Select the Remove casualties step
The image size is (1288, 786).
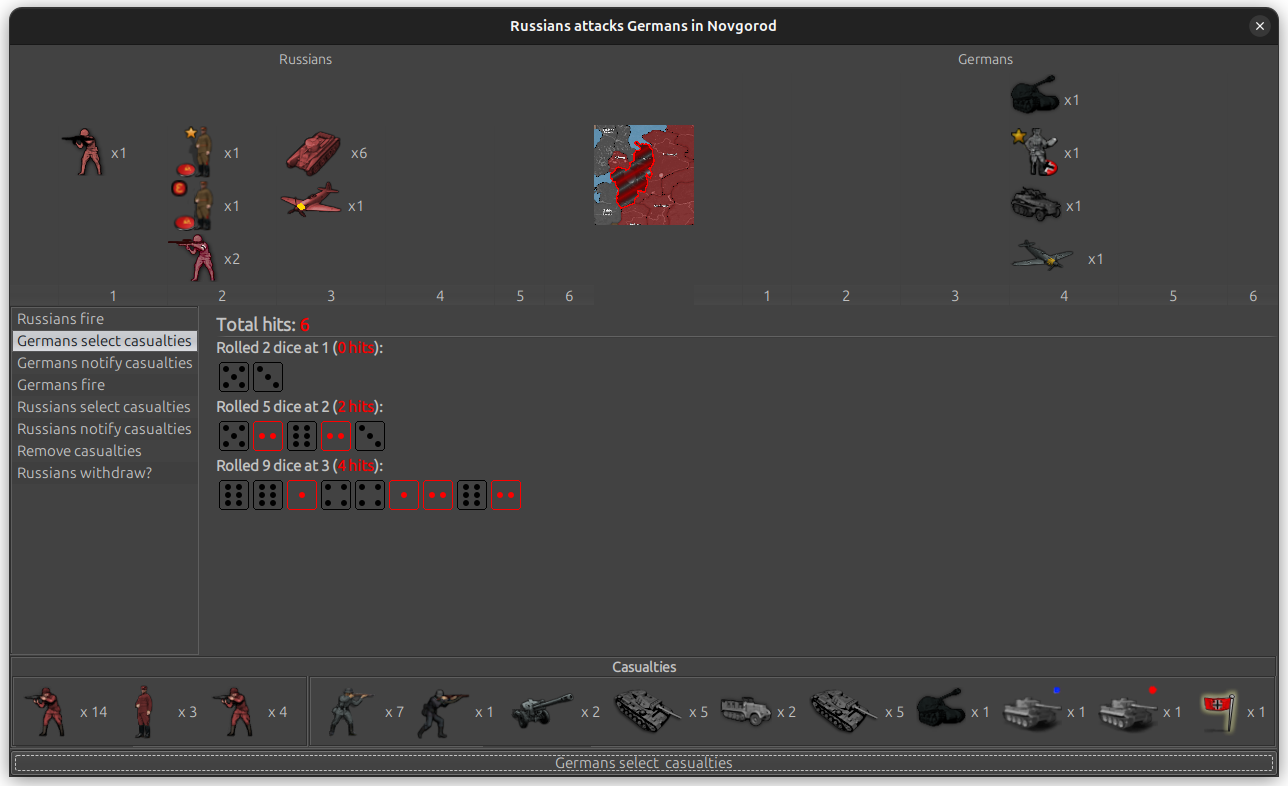79,450
